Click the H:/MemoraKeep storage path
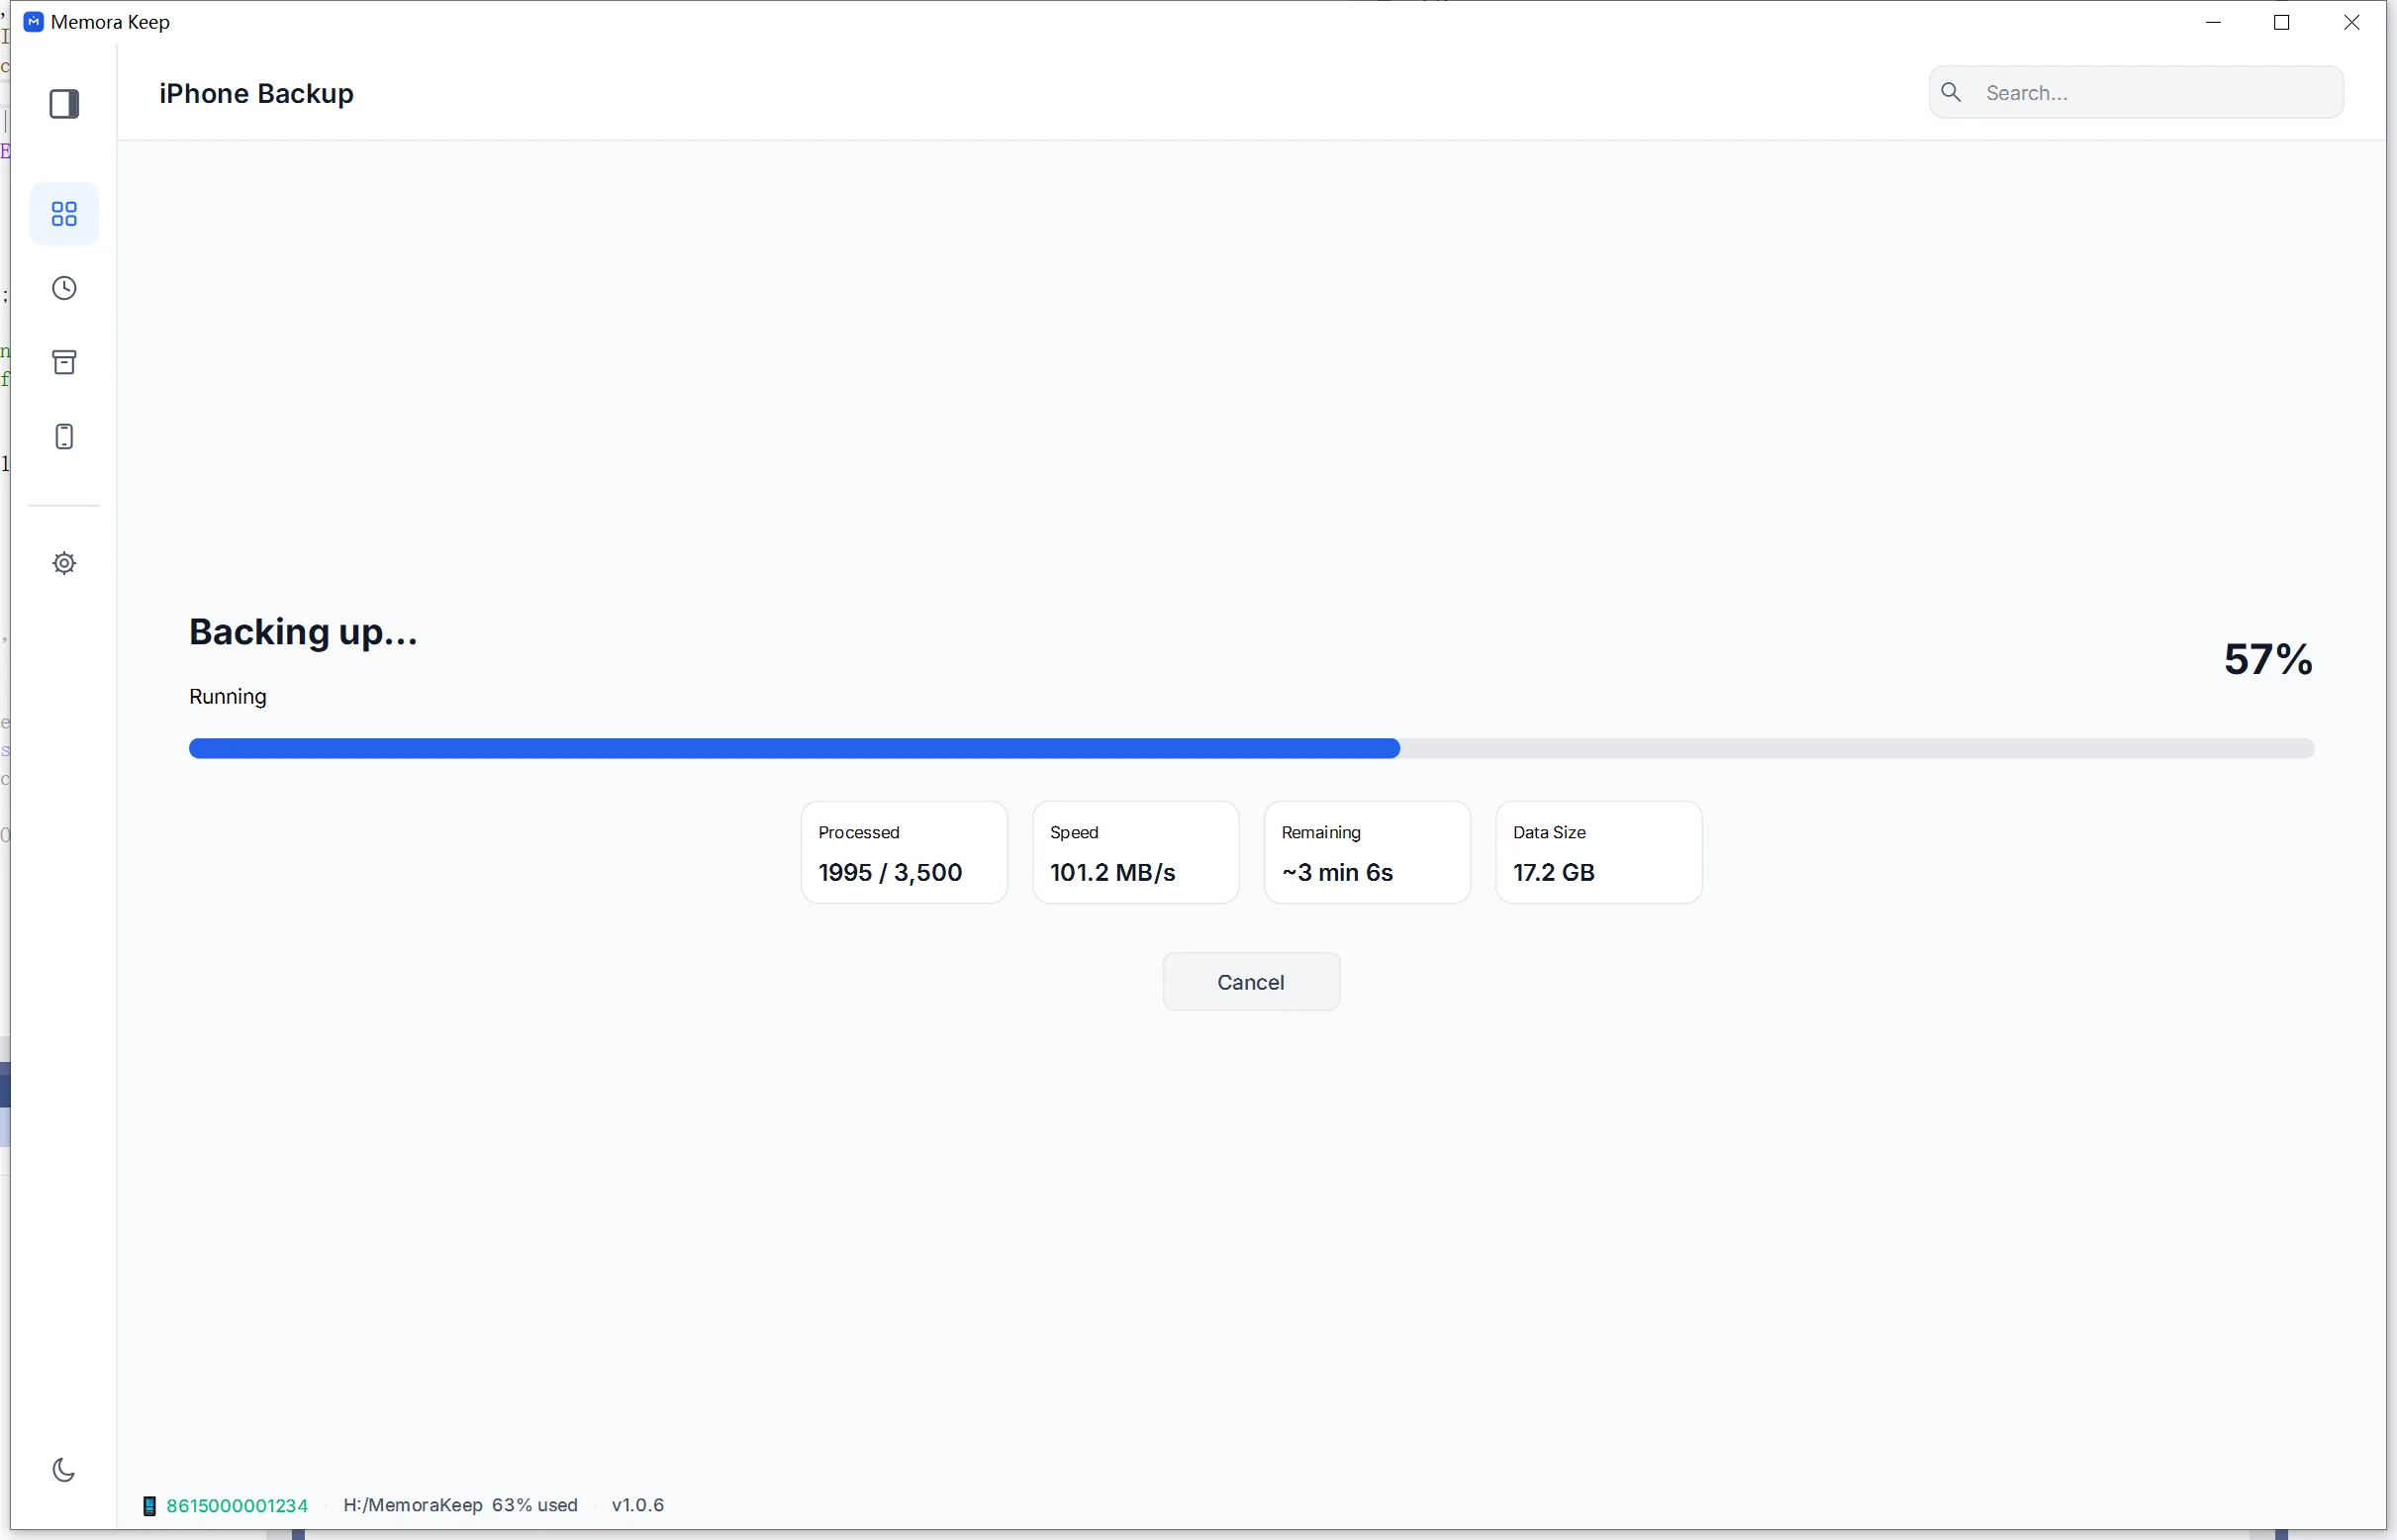Screen dimensions: 2397x1540 413,1505
